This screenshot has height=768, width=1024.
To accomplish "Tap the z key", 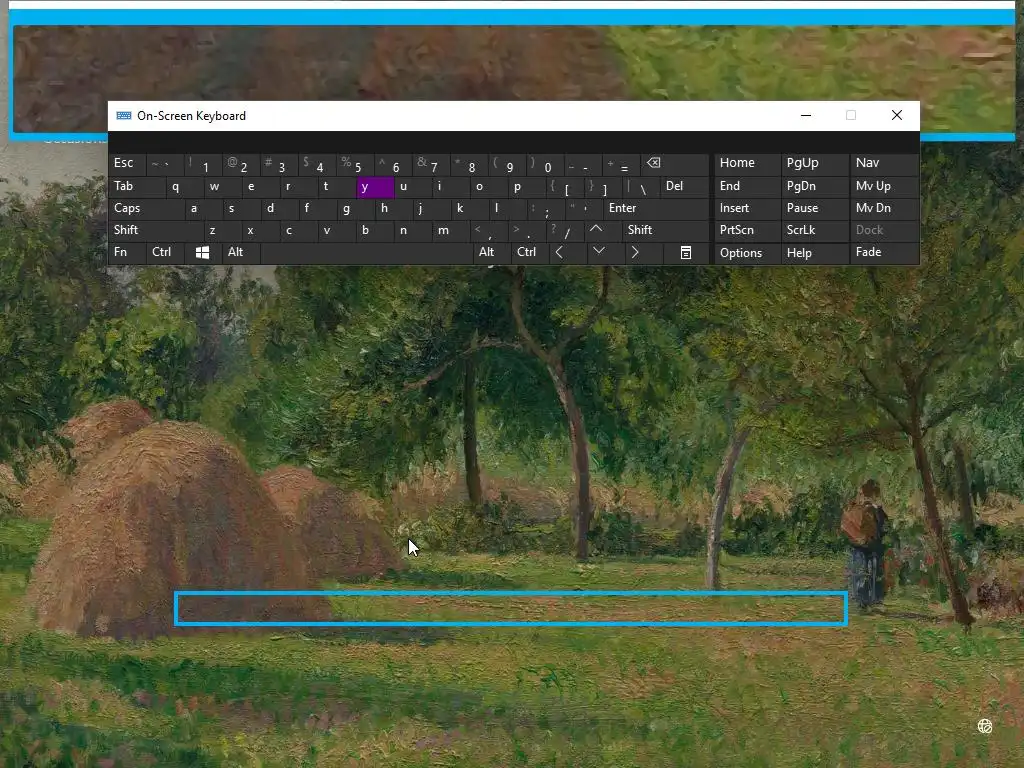I will tap(221, 230).
